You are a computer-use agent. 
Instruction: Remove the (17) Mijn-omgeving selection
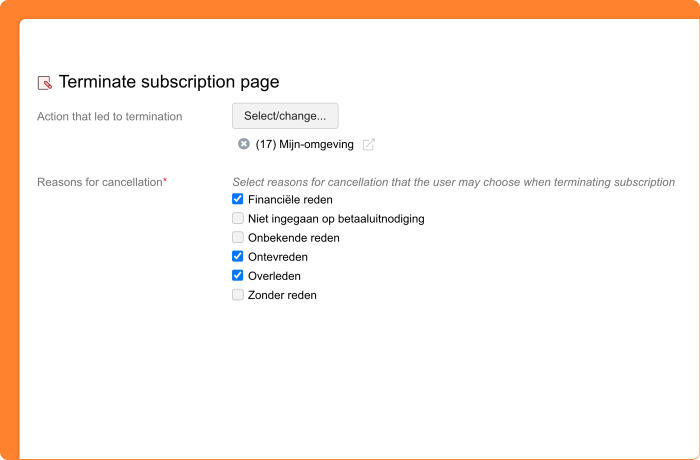click(x=243, y=144)
